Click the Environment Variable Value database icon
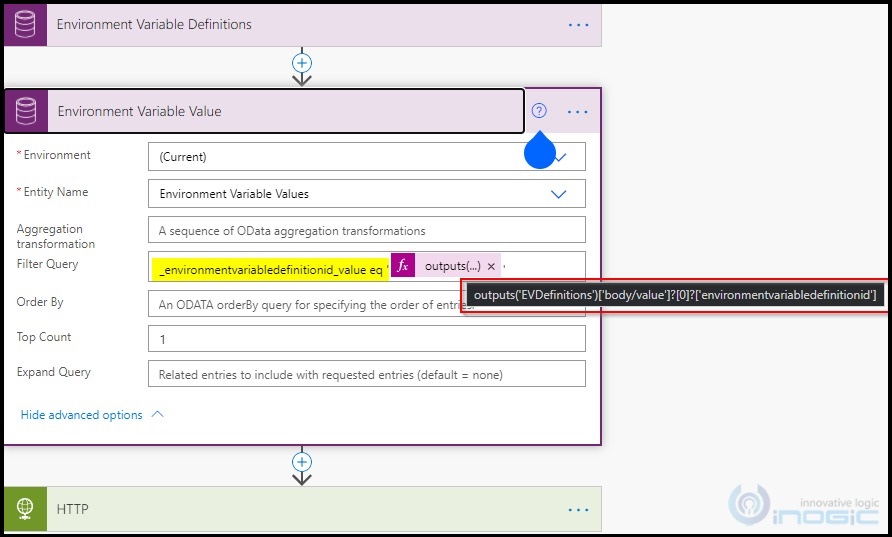The width and height of the screenshot is (892, 537). (x=27, y=111)
